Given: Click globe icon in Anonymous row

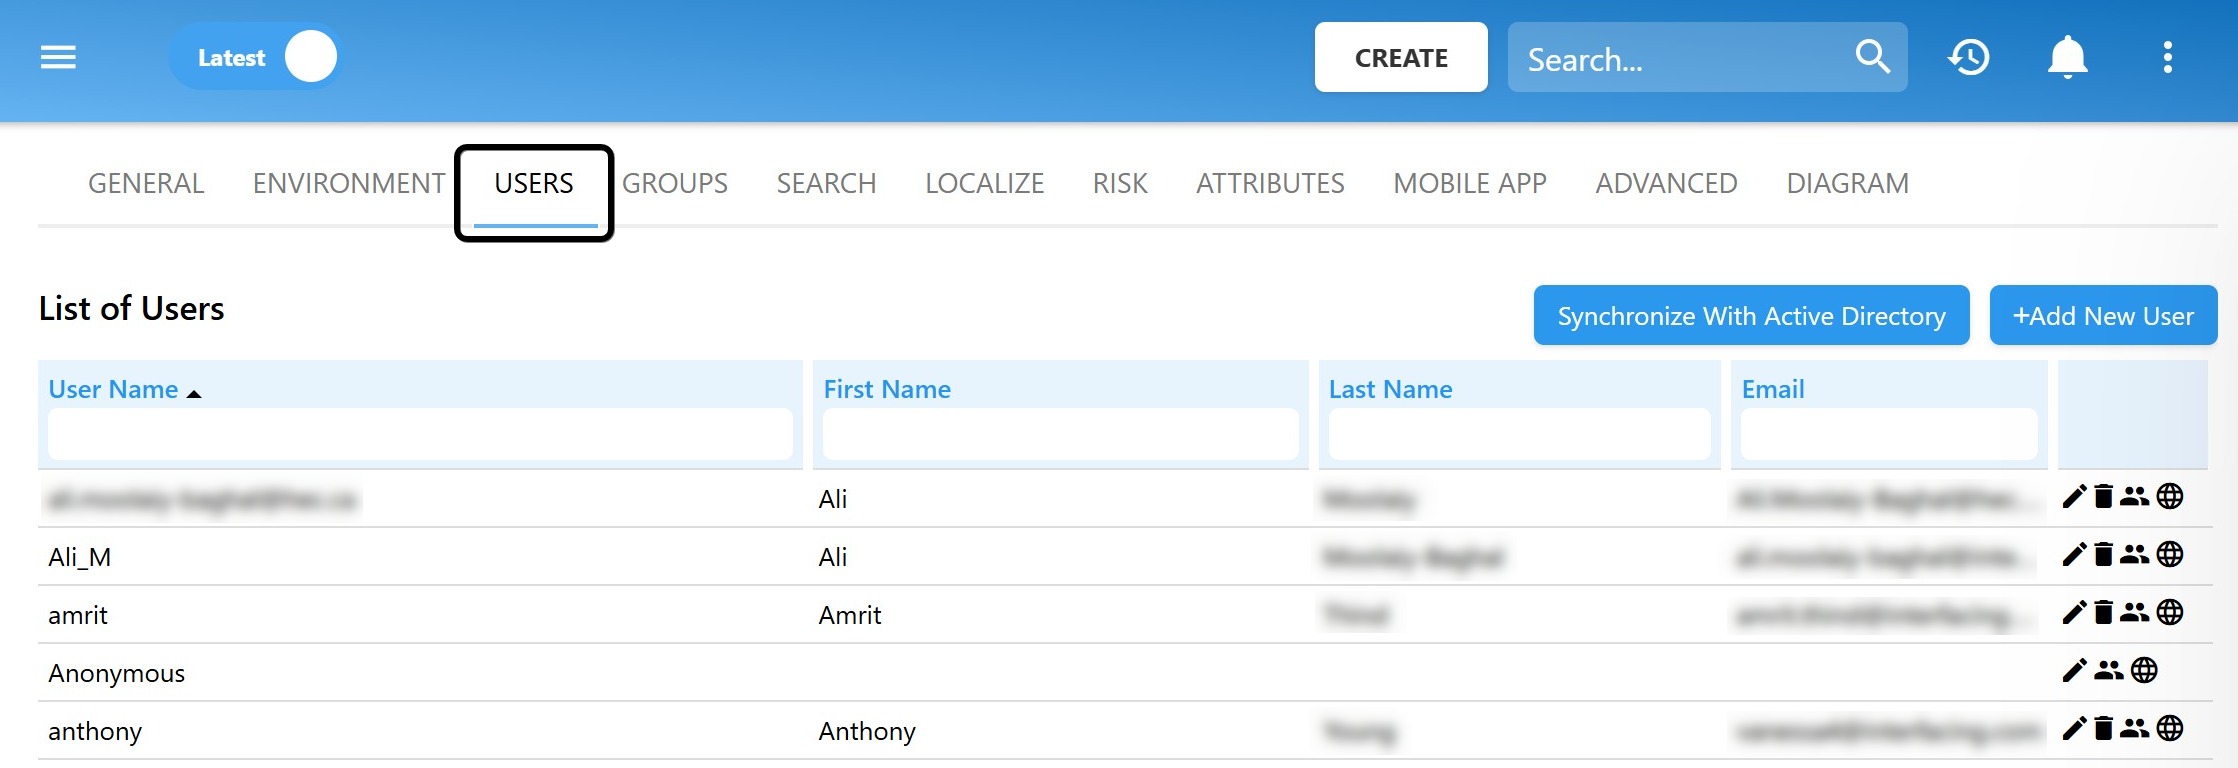Looking at the screenshot, I should click(2144, 670).
